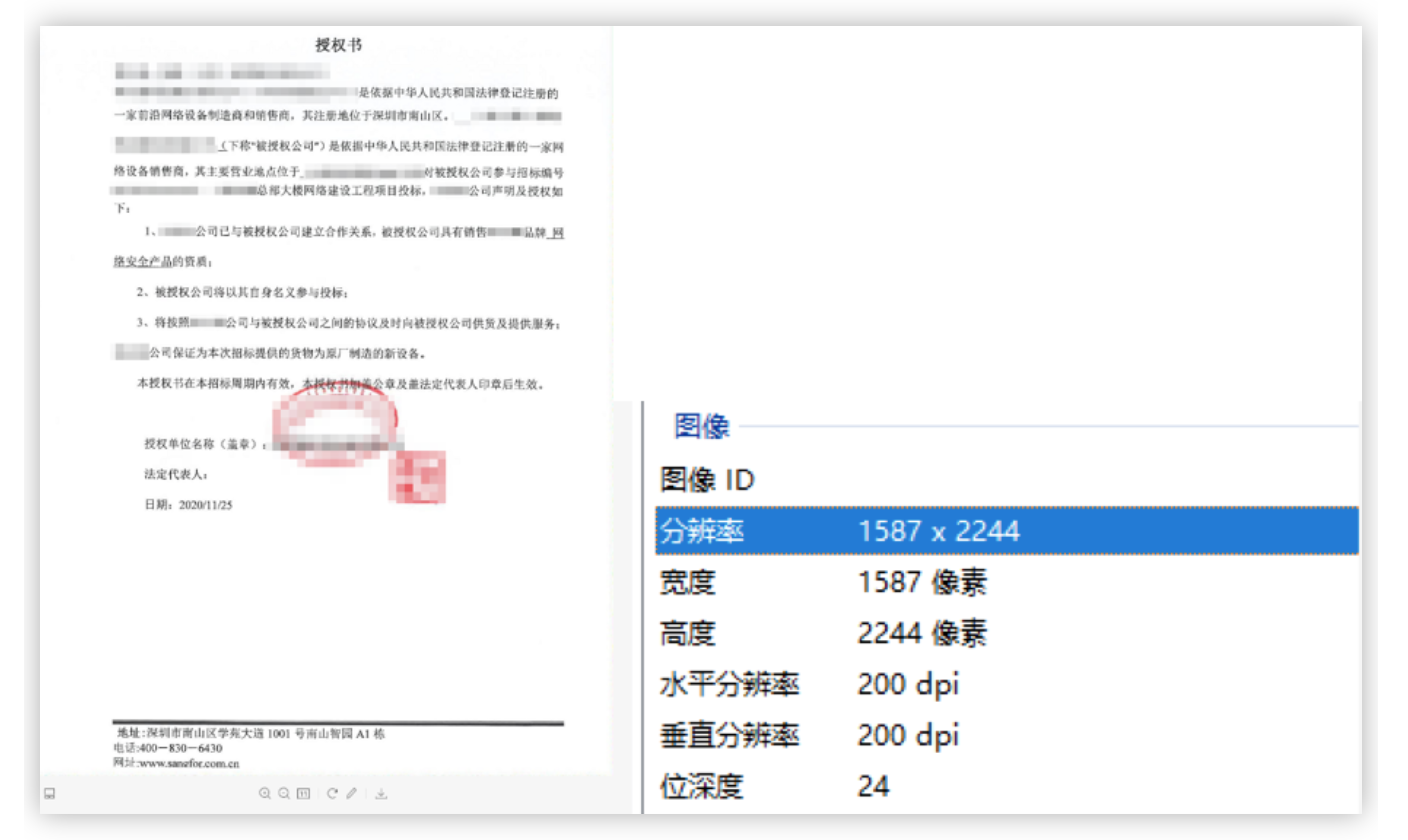Download the image via the download icon
1408x840 pixels.
tap(381, 794)
